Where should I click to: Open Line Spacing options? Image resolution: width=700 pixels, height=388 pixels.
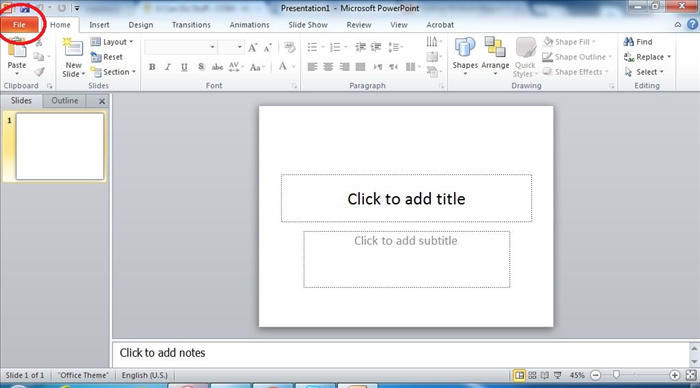395,47
